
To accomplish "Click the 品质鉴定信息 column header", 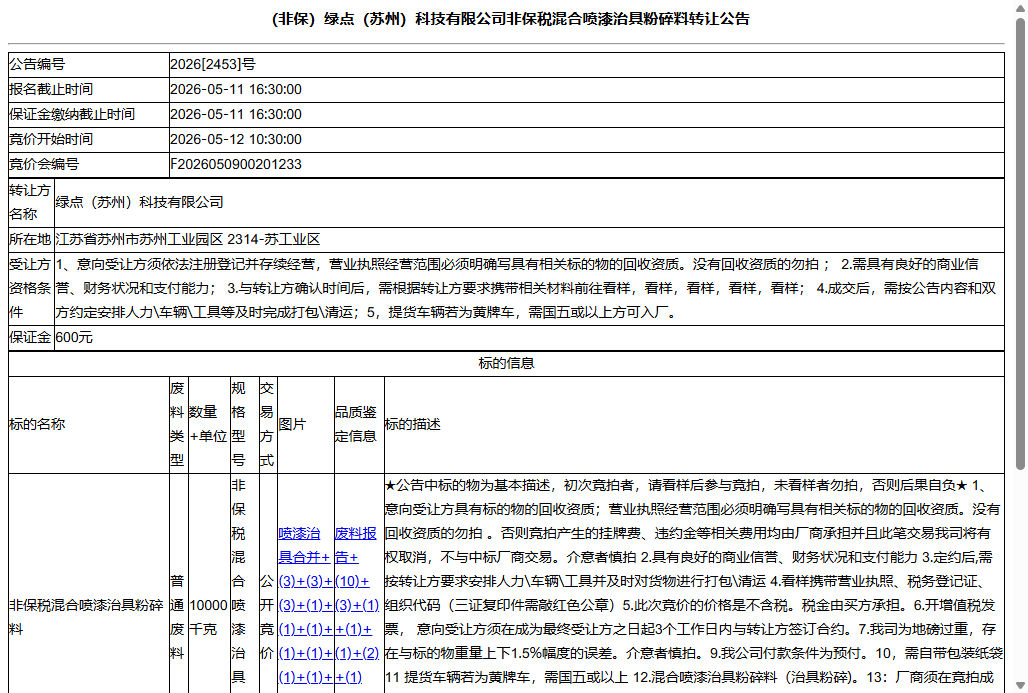I will point(359,425).
